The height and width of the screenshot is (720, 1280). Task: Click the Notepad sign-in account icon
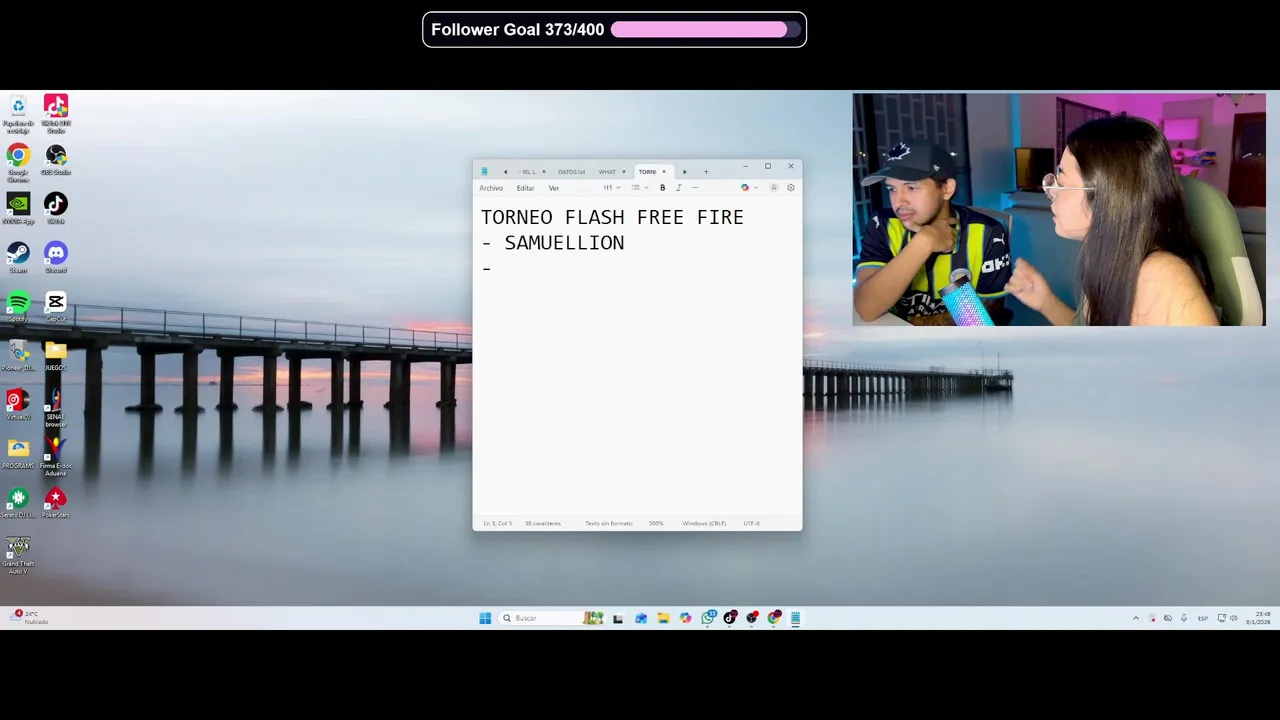774,188
